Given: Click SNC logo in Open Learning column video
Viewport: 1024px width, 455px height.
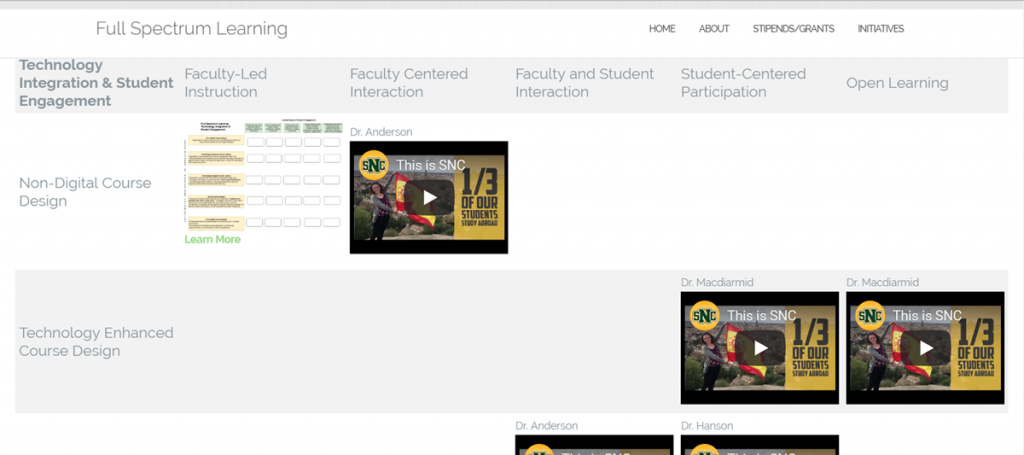Looking at the screenshot, I should pyautogui.click(x=870, y=316).
